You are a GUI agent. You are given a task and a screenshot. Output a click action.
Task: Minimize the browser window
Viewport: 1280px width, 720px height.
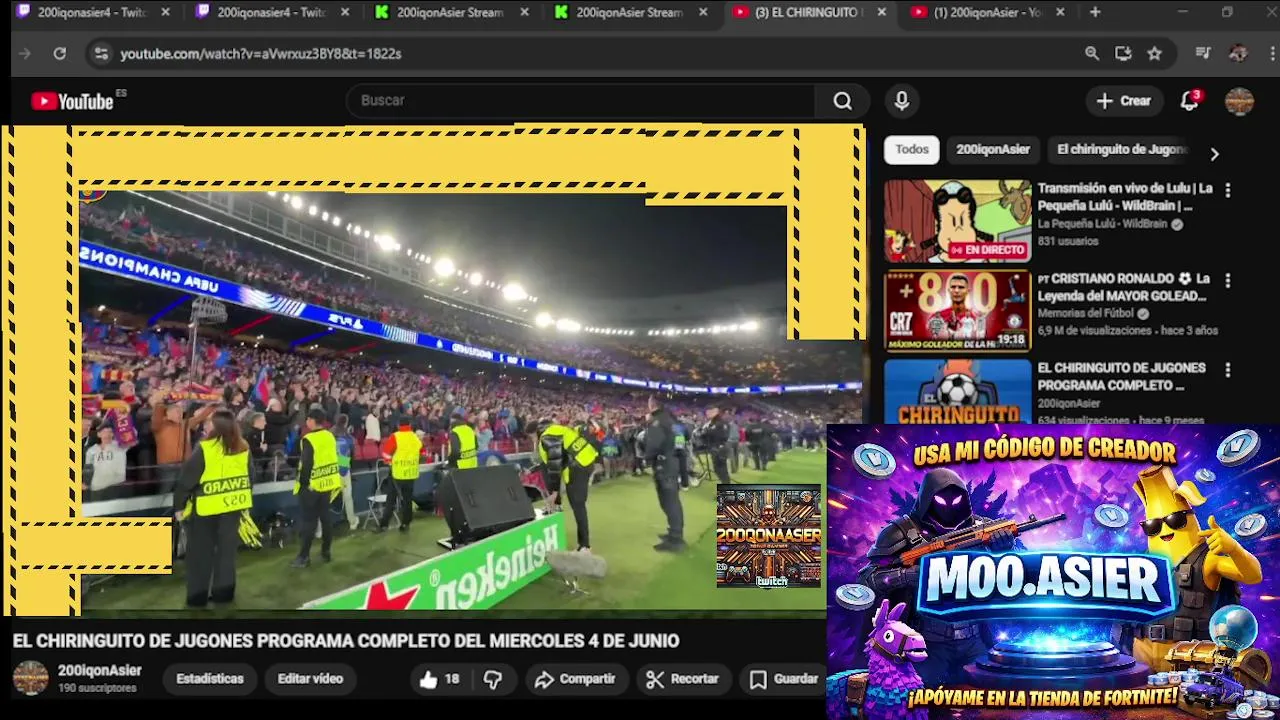point(1183,12)
